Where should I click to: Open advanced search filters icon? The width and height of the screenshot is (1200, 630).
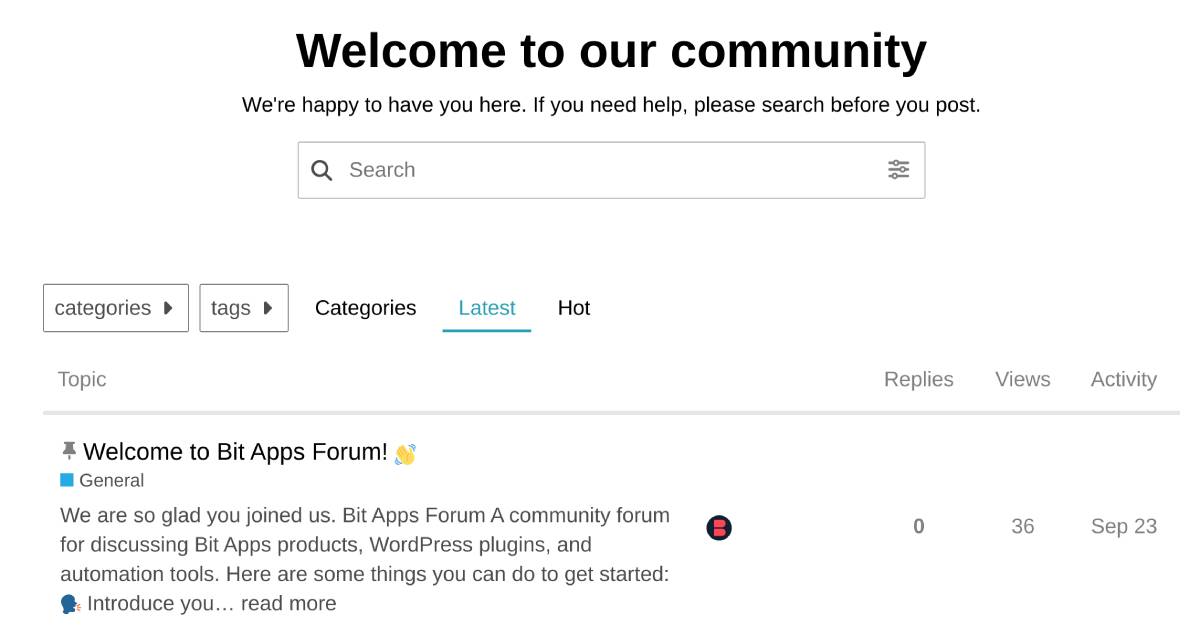898,170
